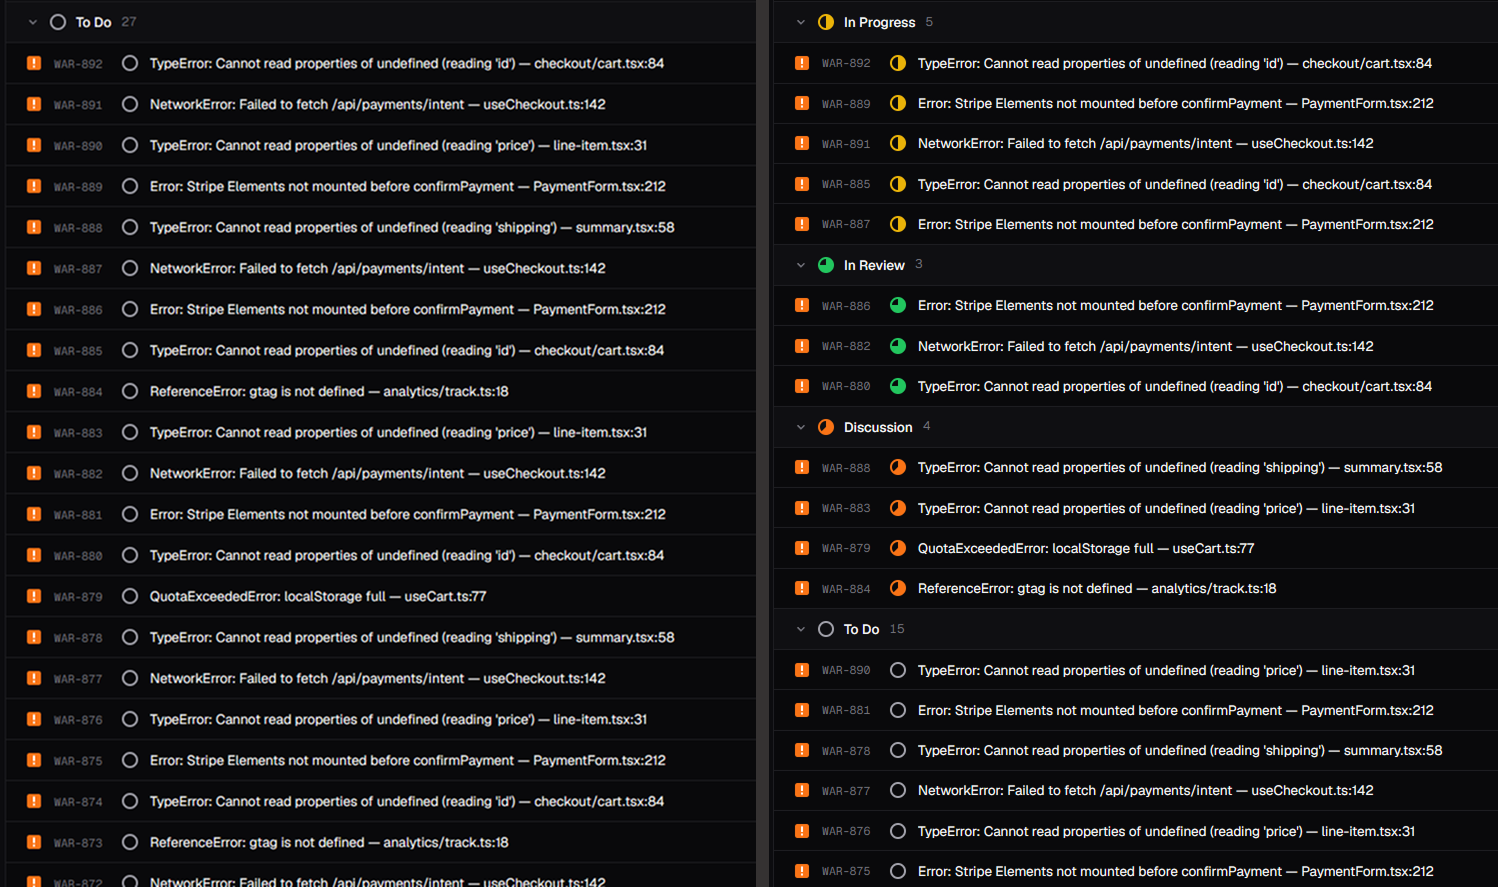Viewport: 1498px width, 887px height.
Task: Change status circle of WAR-878 in left pane
Action: coord(130,637)
